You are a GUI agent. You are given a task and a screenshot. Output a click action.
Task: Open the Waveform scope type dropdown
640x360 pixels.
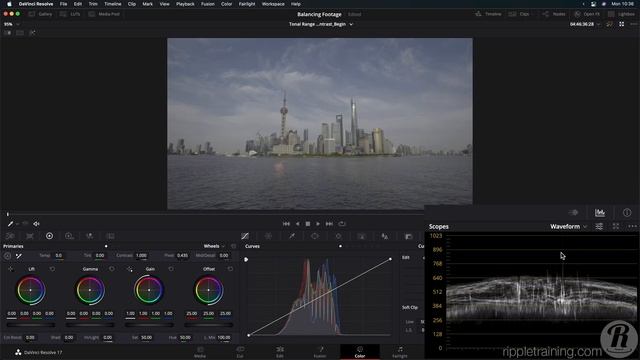tap(568, 226)
